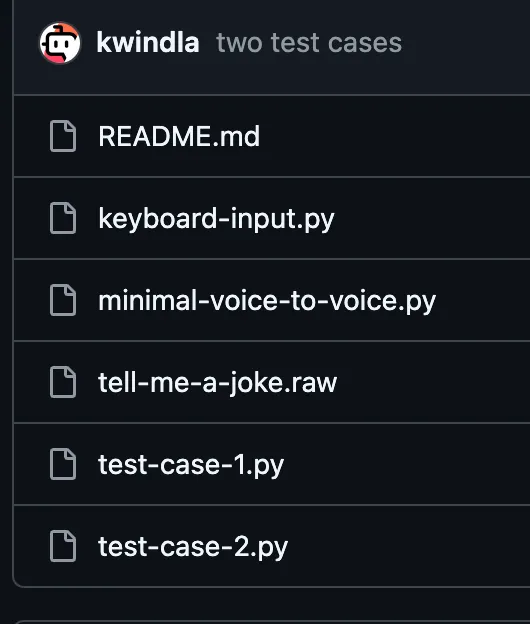This screenshot has width=530, height=624.
Task: Click the file icon beside test-case-1.py
Action: pyautogui.click(x=63, y=464)
